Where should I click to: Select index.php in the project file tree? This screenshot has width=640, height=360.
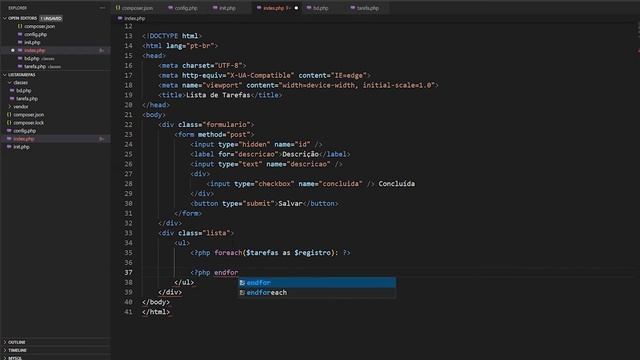24,139
